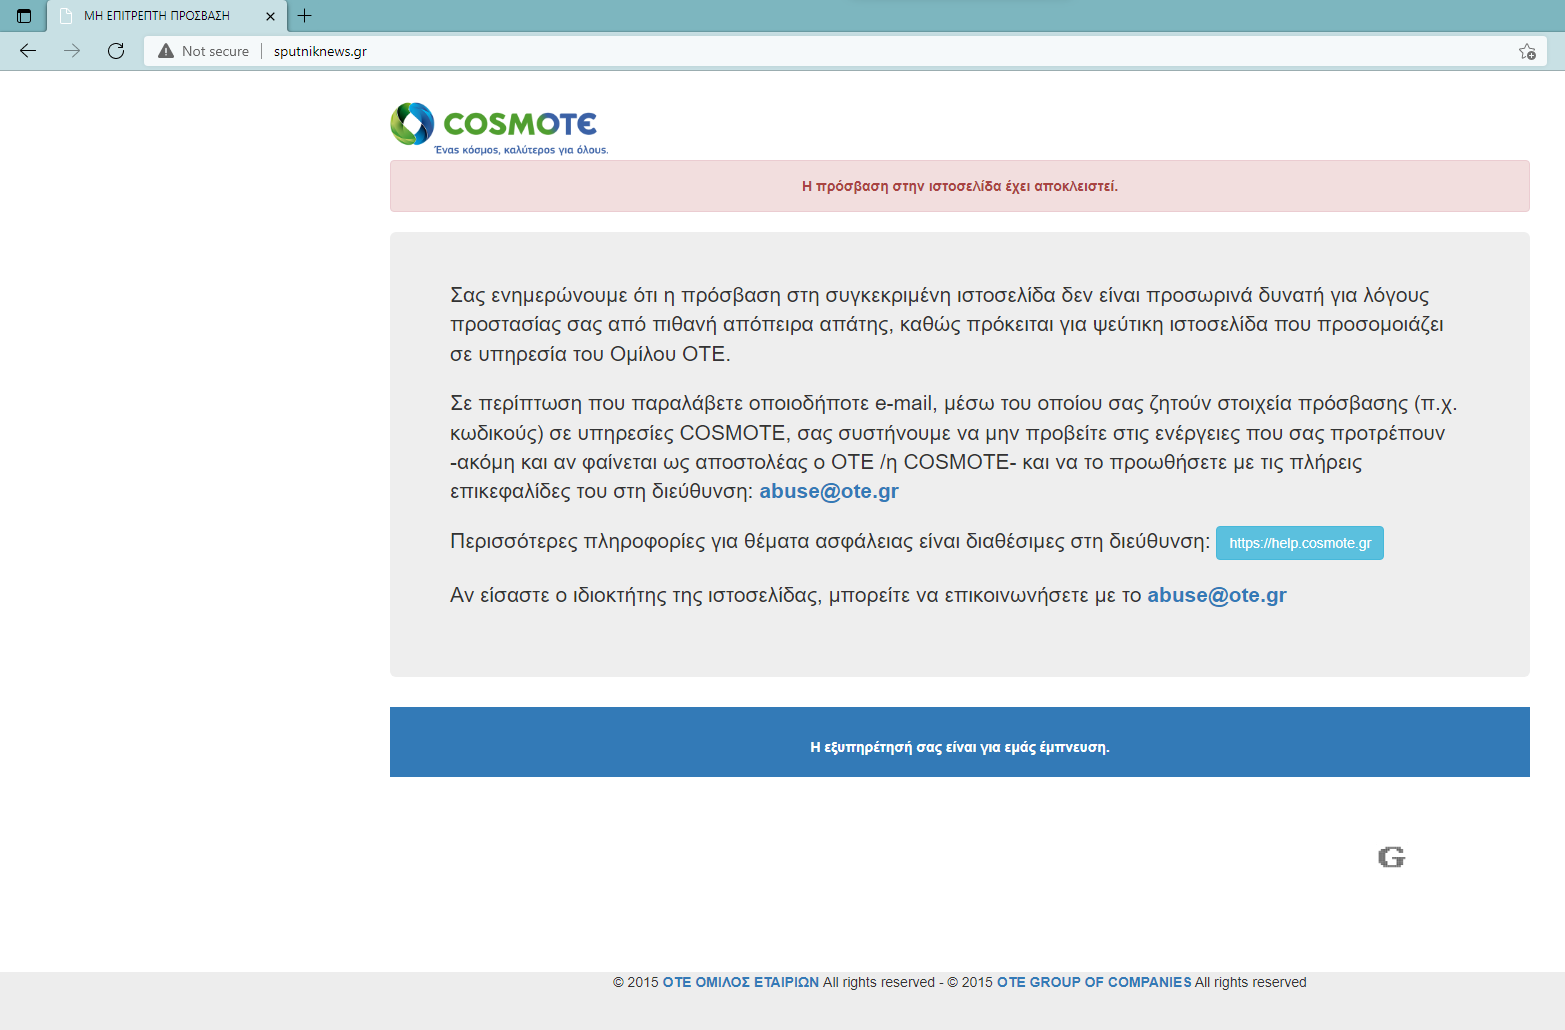Open the tab actions menu icon
This screenshot has height=1030, width=1565.
(x=24, y=16)
